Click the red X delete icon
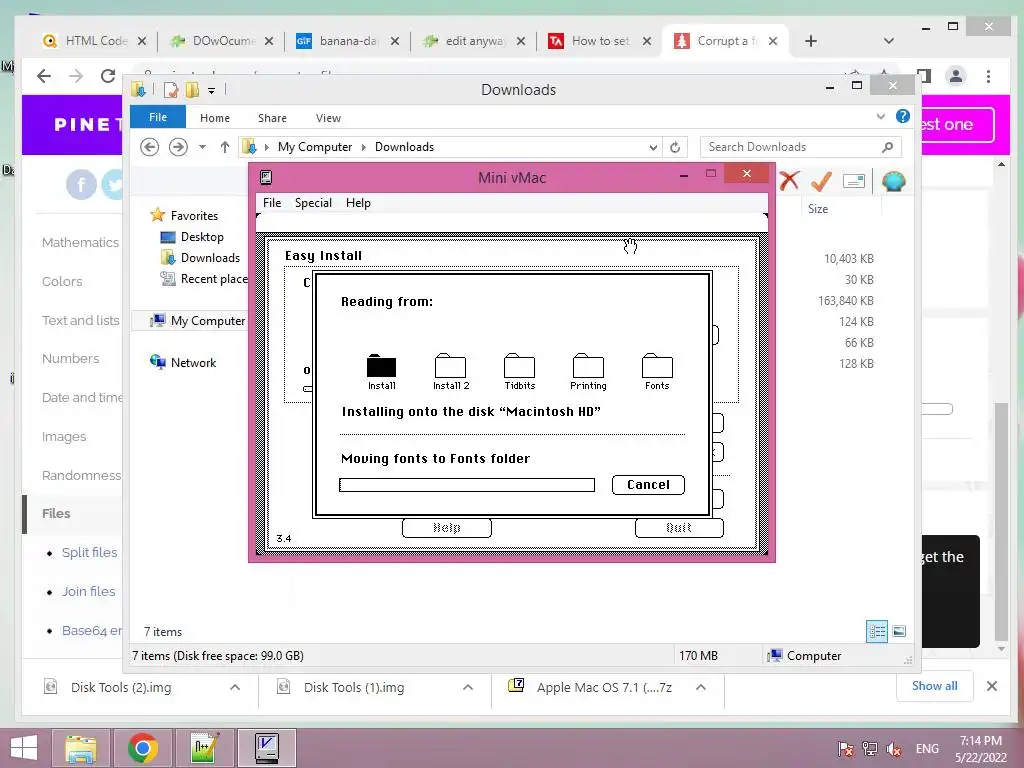Image resolution: width=1024 pixels, height=768 pixels. coord(789,180)
